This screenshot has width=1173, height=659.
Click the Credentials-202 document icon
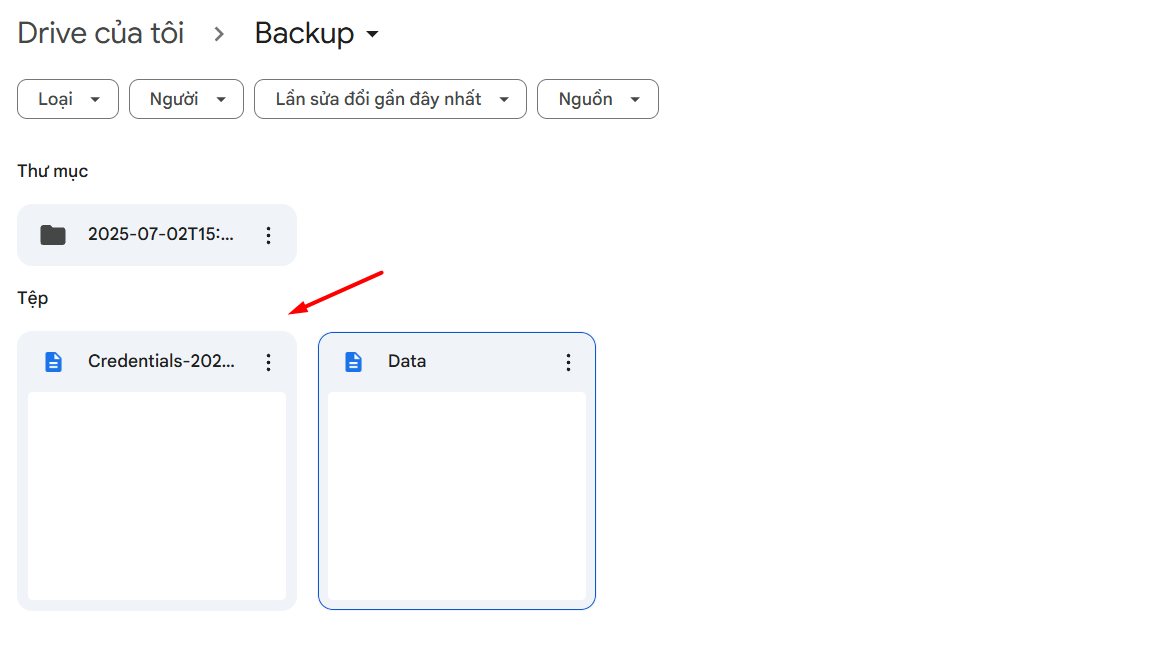tap(53, 362)
